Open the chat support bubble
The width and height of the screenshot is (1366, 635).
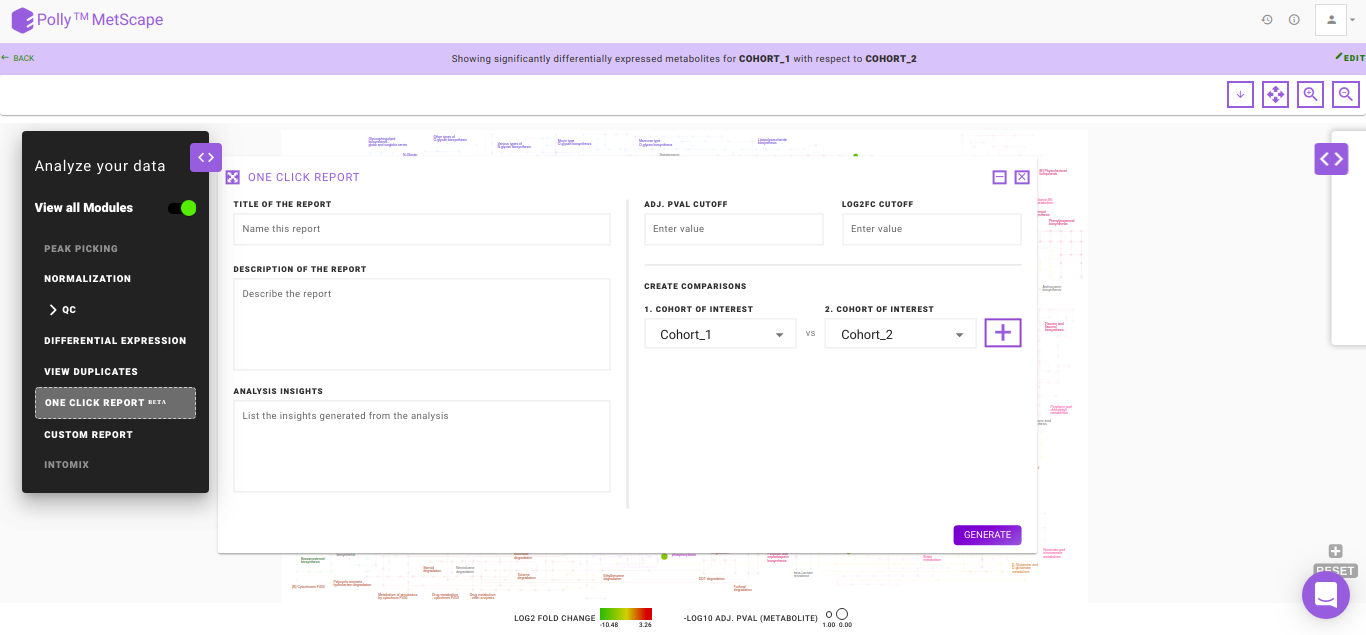[x=1326, y=595]
